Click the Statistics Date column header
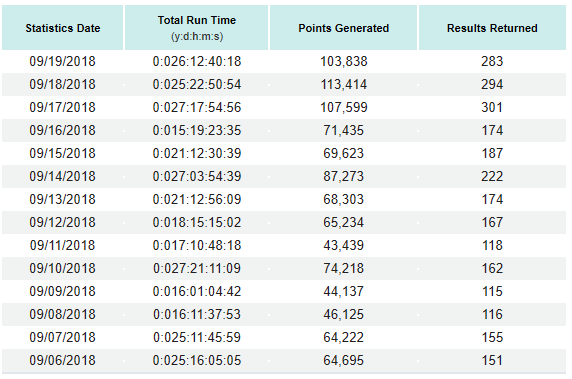The width and height of the screenshot is (572, 379). point(62,28)
